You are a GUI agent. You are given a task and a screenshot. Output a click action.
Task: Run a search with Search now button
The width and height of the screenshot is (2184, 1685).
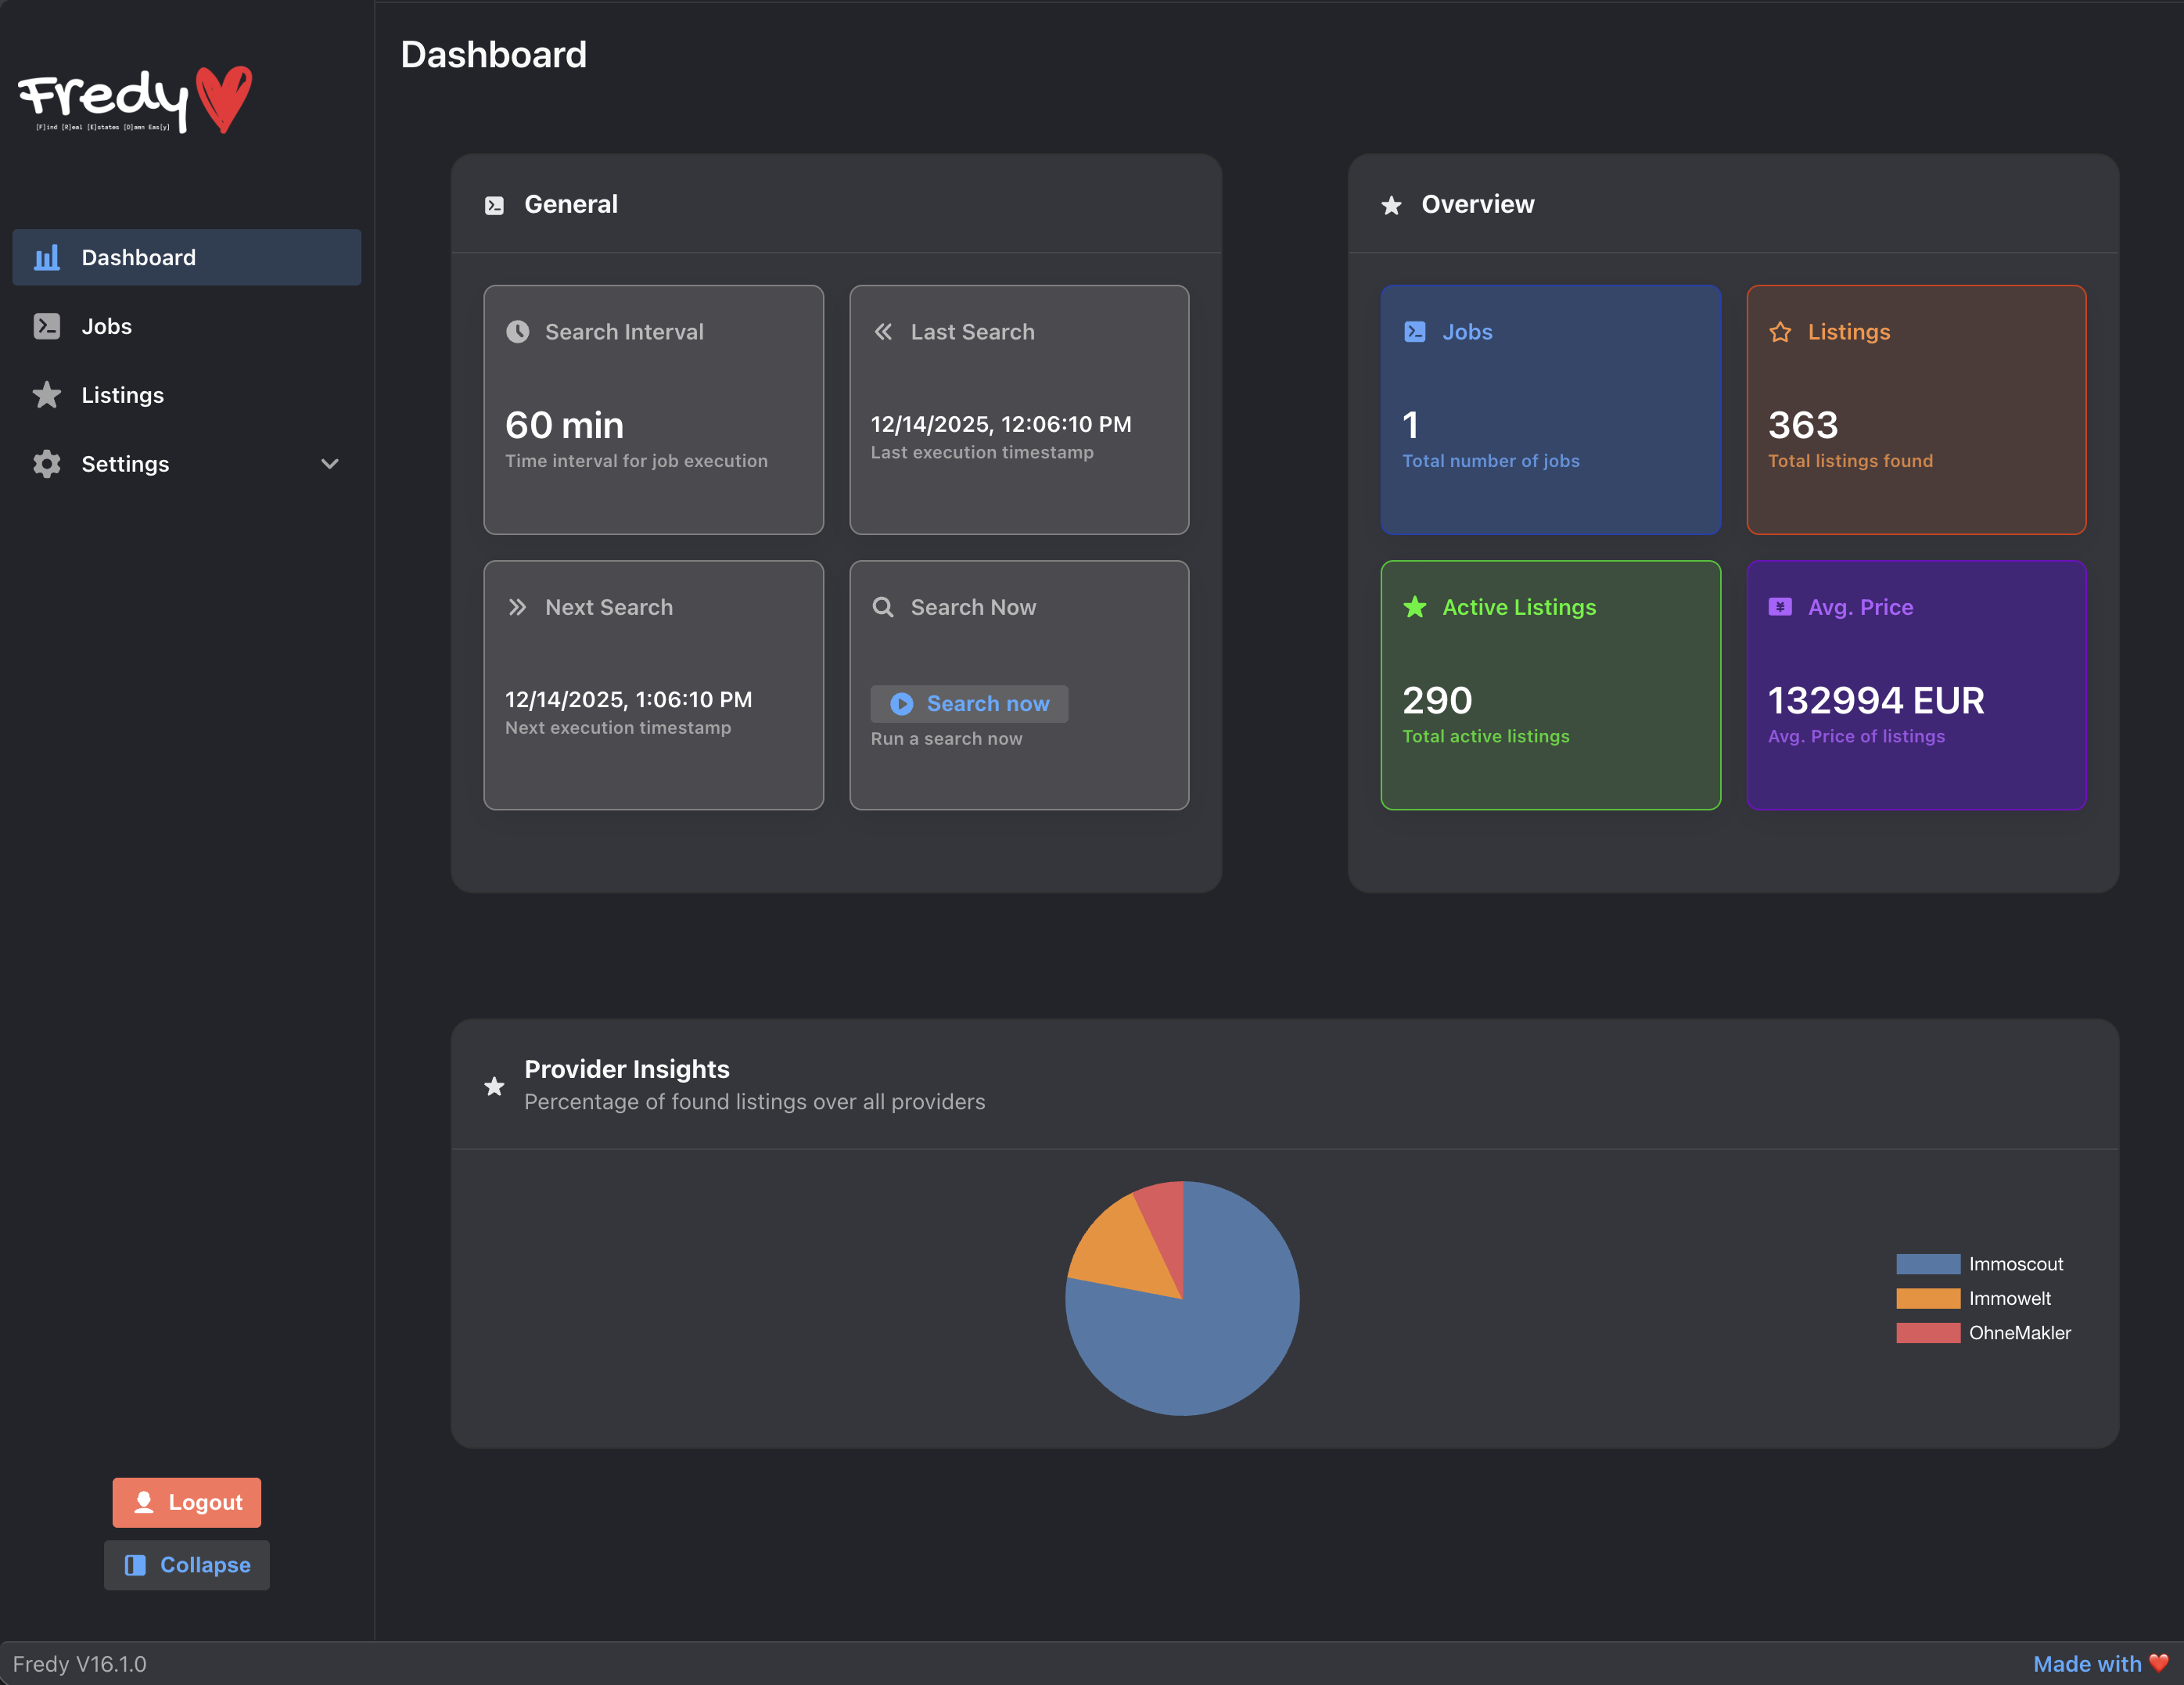[969, 704]
